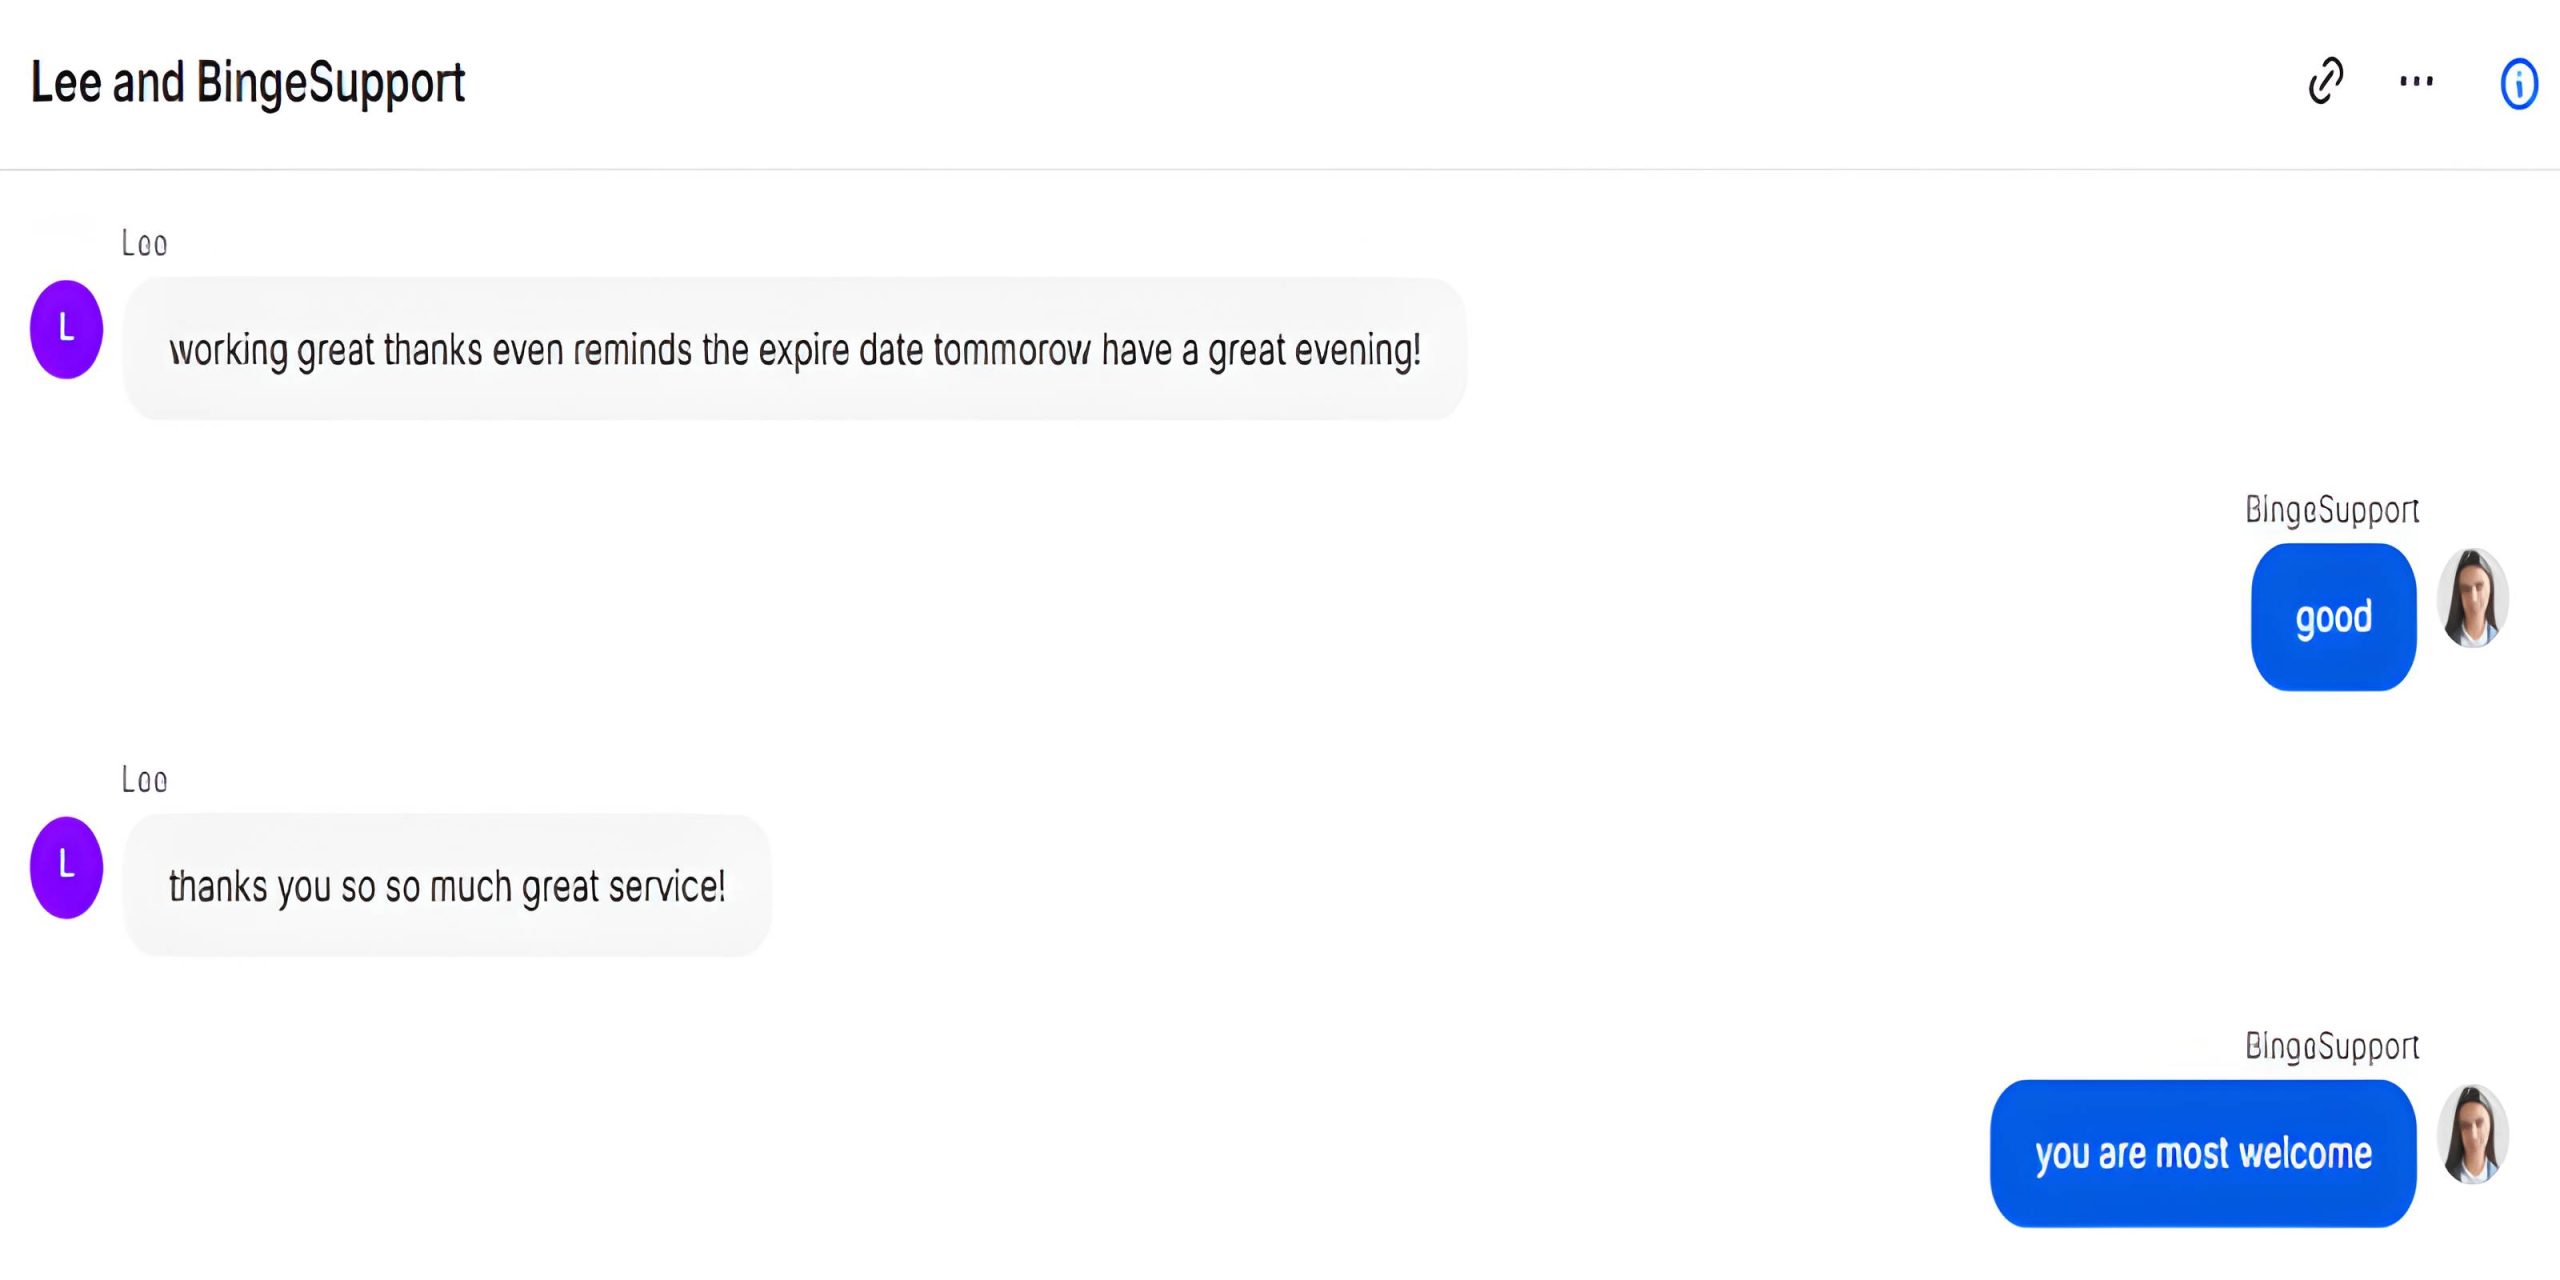Click the word 'welcome' in the last reply
This screenshot has height=1280, width=2560.
click(2305, 1153)
